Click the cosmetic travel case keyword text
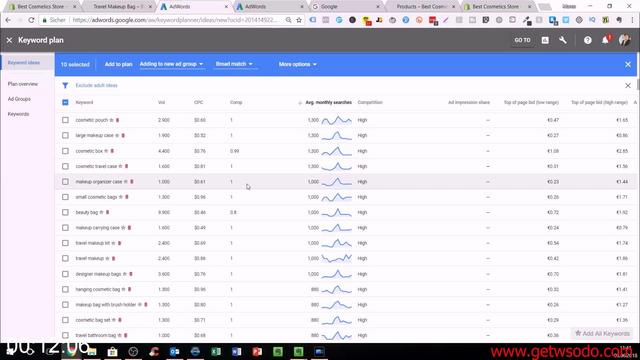The height and width of the screenshot is (360, 640). coord(96,167)
